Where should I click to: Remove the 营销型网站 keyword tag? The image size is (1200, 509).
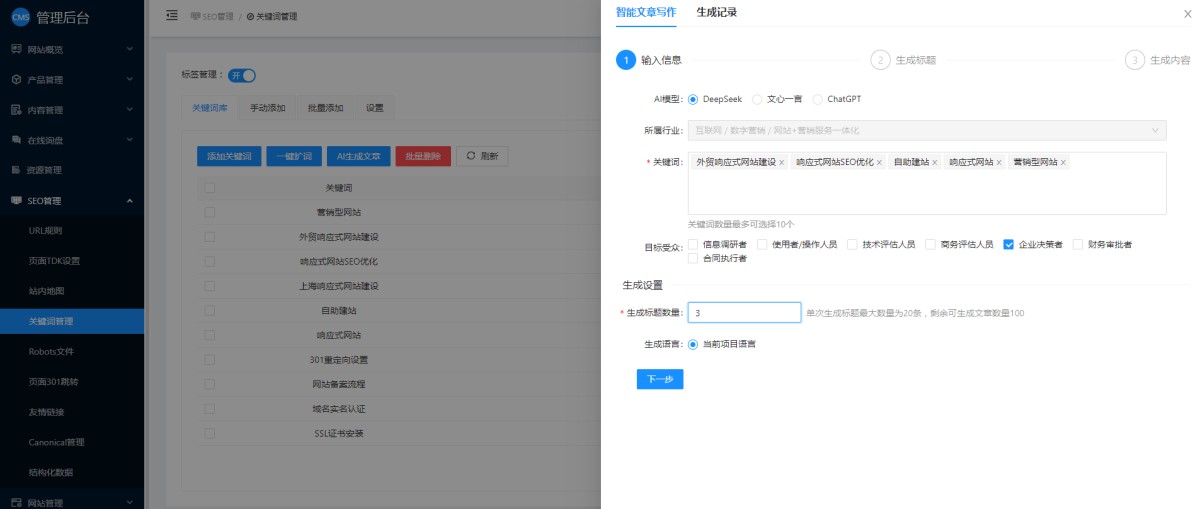(x=1063, y=162)
